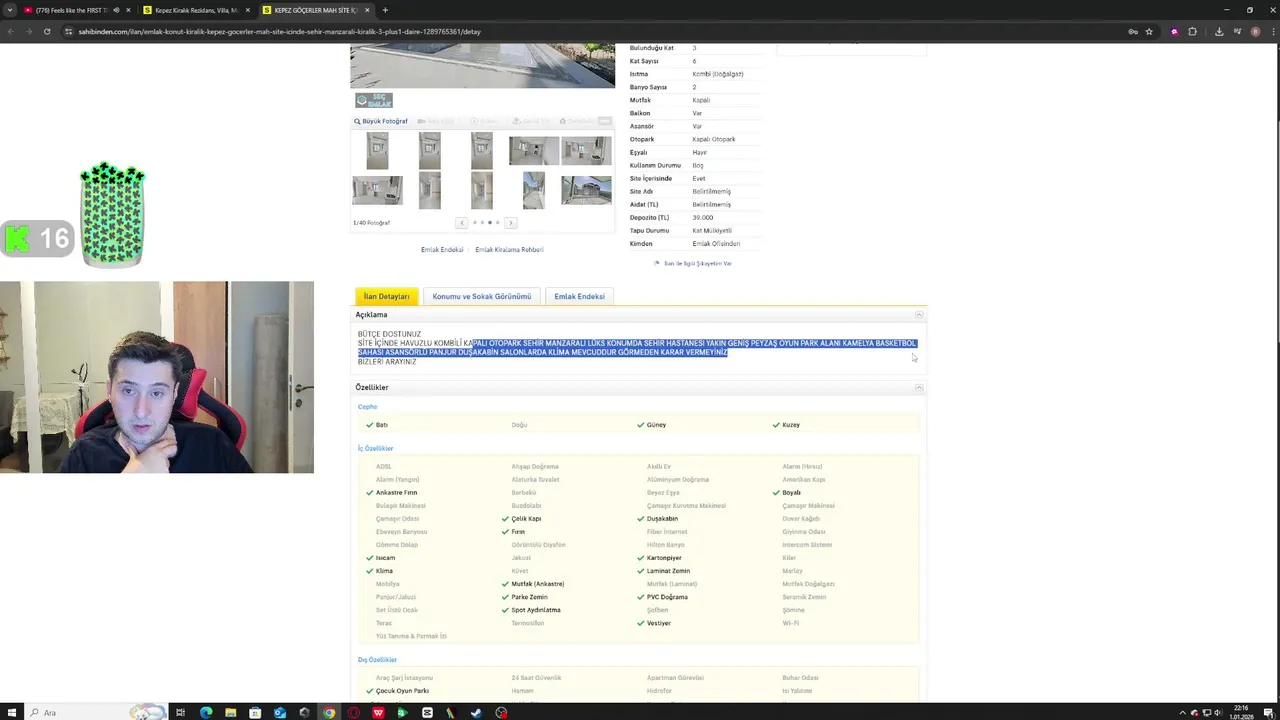Click the volume icon in system tray
This screenshot has height=720, width=1280.
tap(1218, 712)
